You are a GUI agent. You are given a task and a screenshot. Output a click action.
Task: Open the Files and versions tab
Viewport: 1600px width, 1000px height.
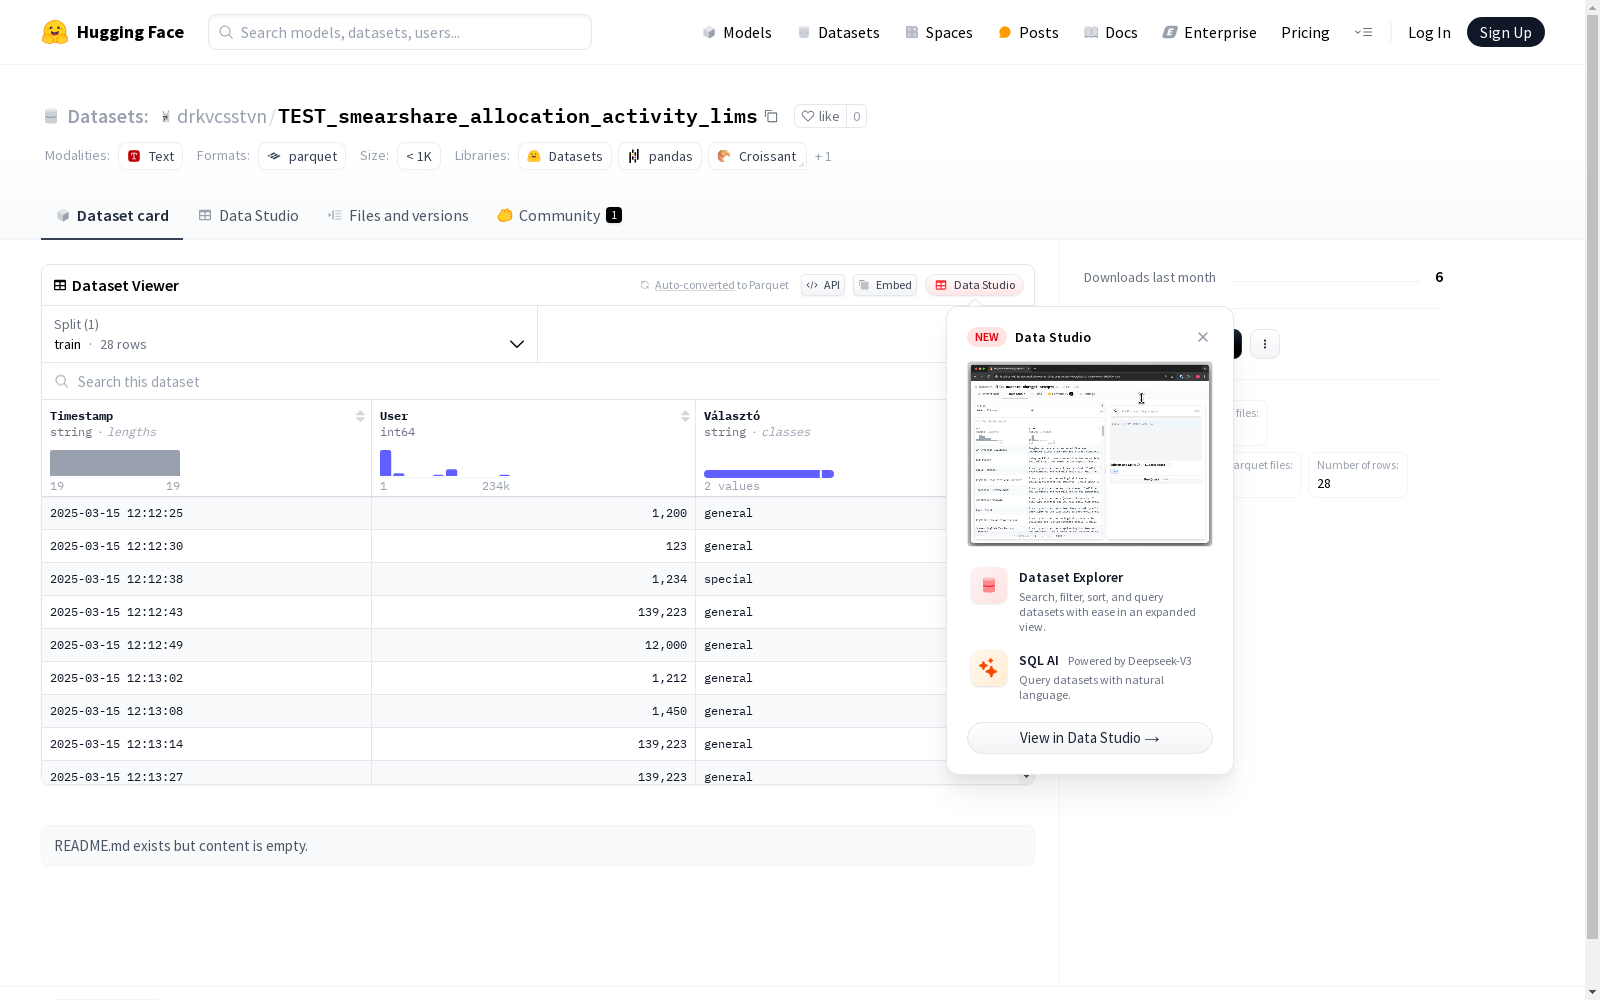[398, 215]
